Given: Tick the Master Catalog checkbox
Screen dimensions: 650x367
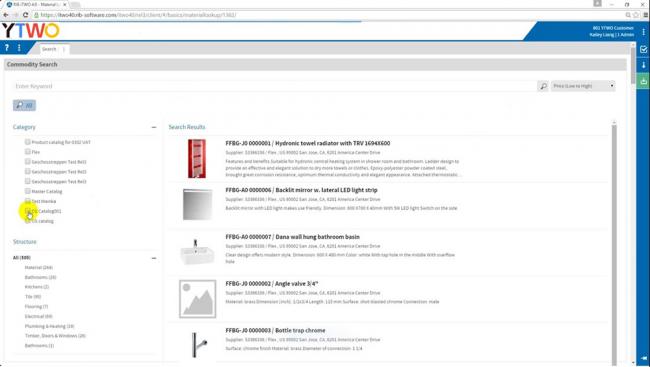Looking at the screenshot, I should tap(27, 191).
